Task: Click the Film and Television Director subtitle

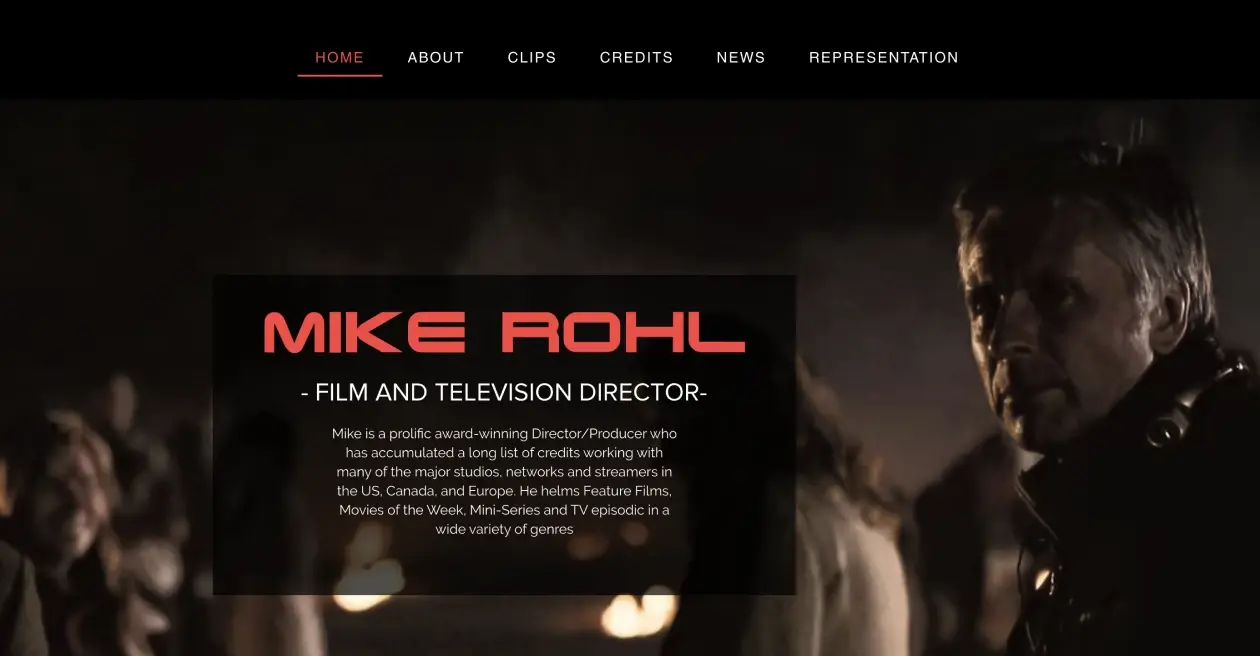Action: (504, 393)
